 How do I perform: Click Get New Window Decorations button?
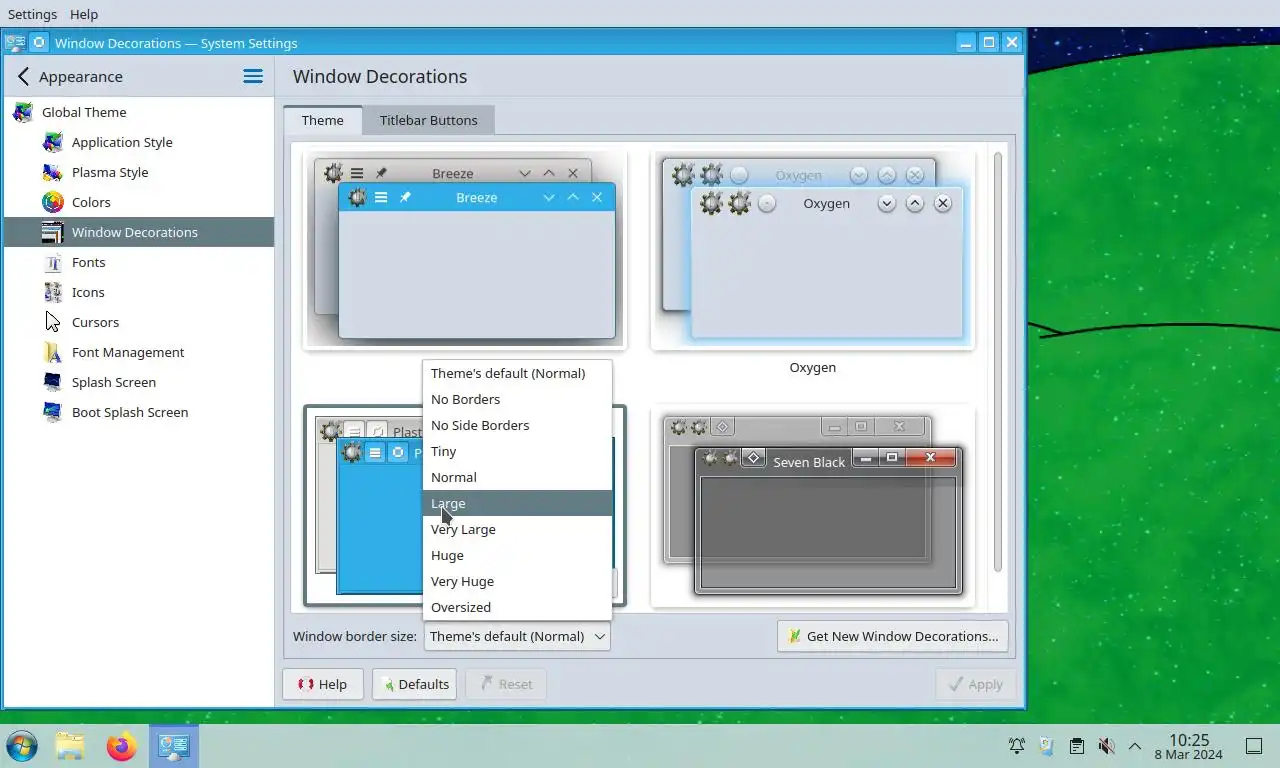tap(892, 636)
